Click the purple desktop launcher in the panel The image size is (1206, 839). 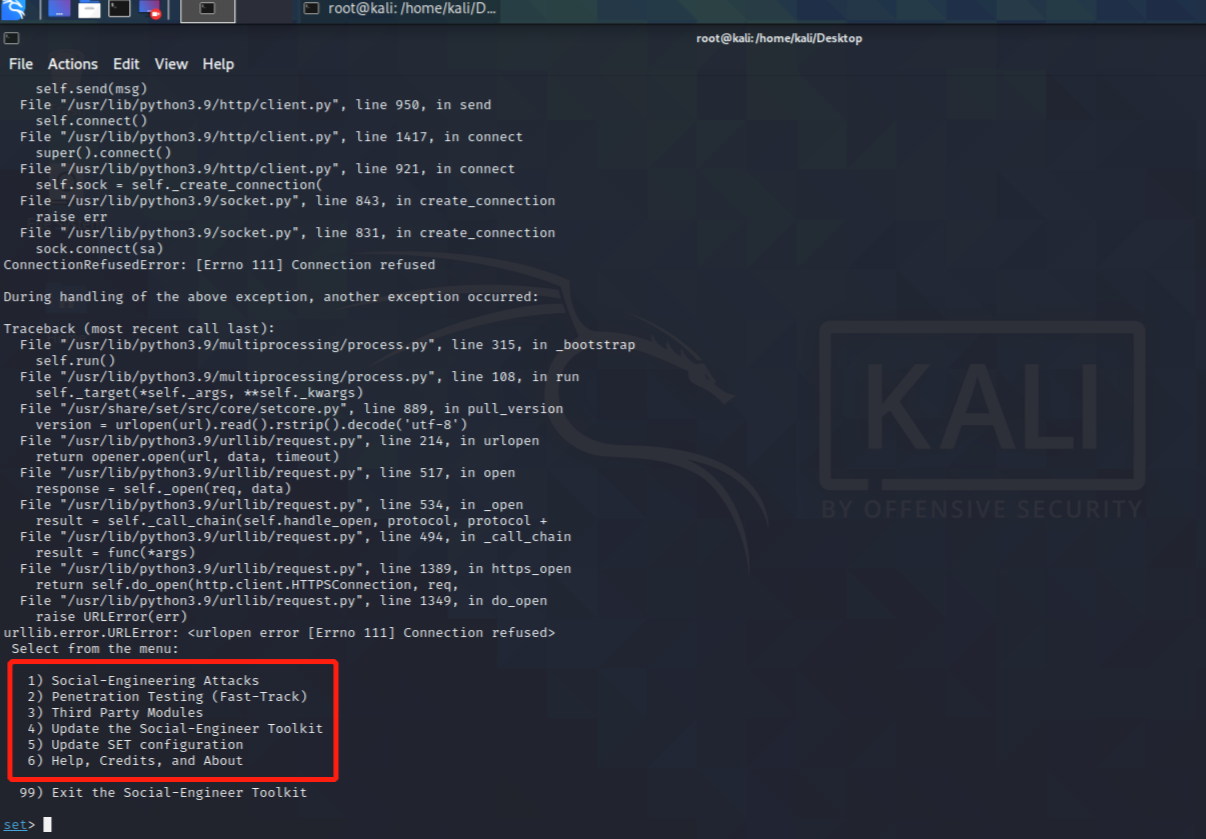(x=59, y=10)
